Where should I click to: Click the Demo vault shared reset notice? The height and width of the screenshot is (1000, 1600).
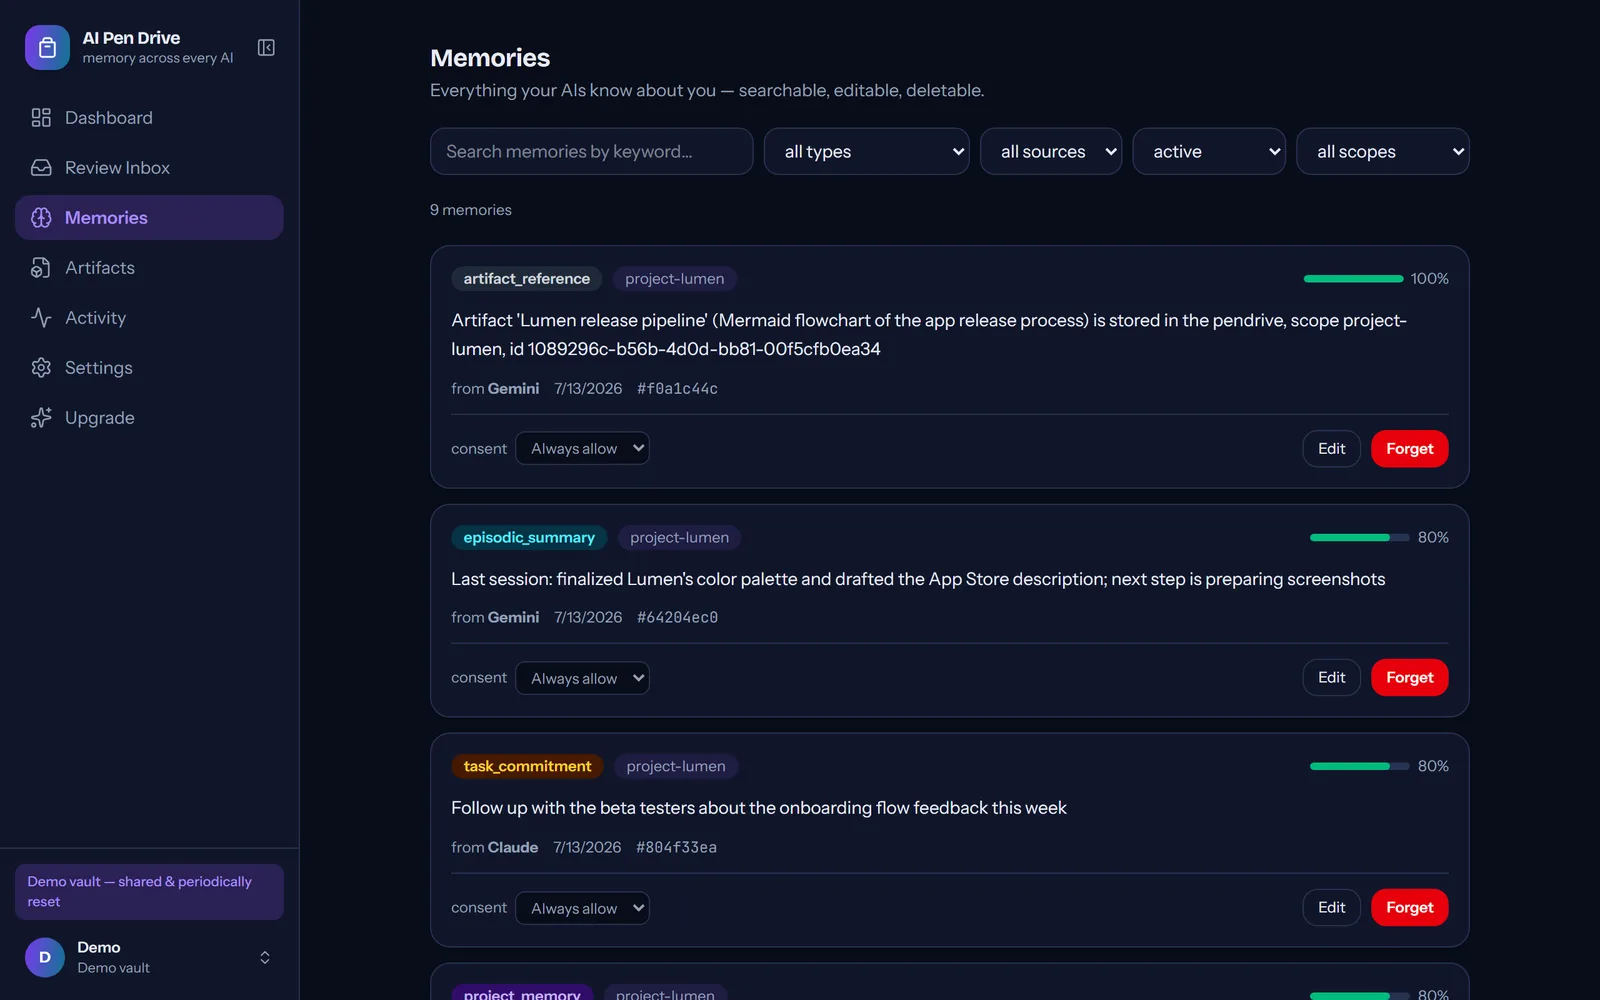(x=149, y=891)
